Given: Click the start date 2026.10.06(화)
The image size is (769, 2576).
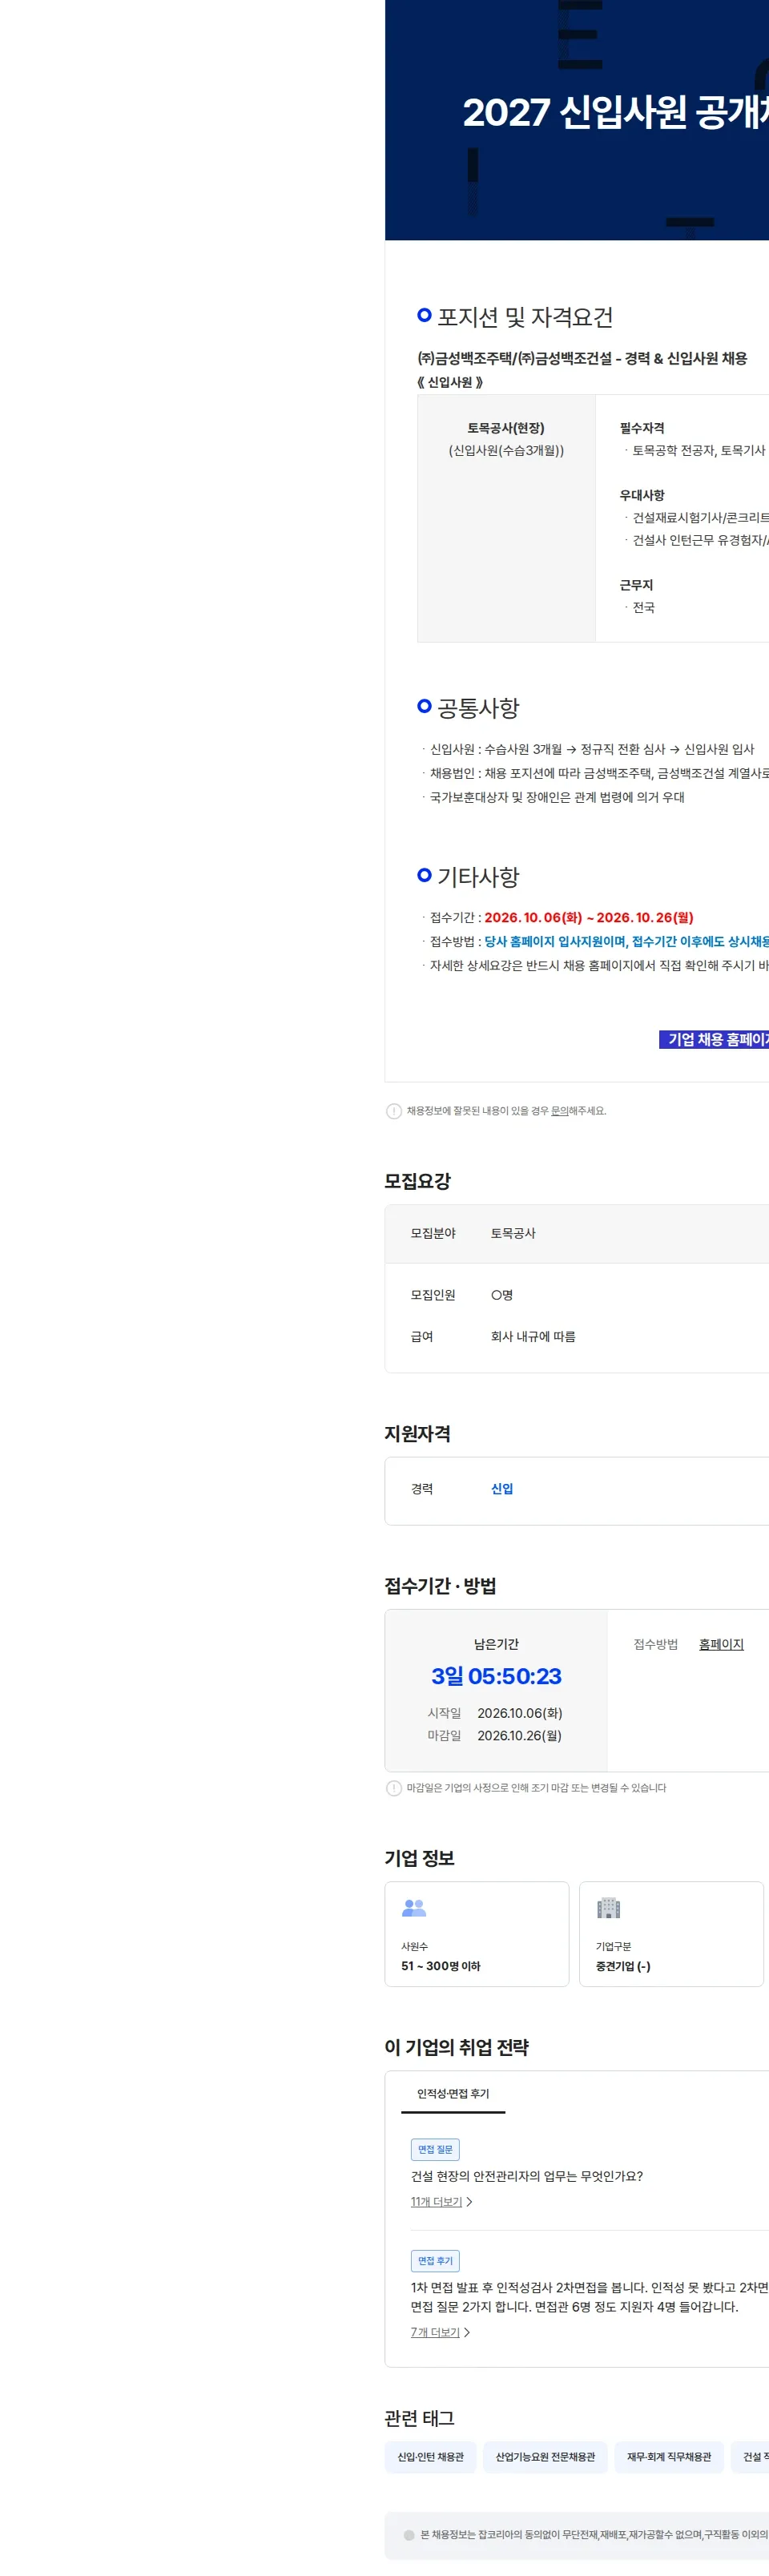Looking at the screenshot, I should pos(520,1713).
